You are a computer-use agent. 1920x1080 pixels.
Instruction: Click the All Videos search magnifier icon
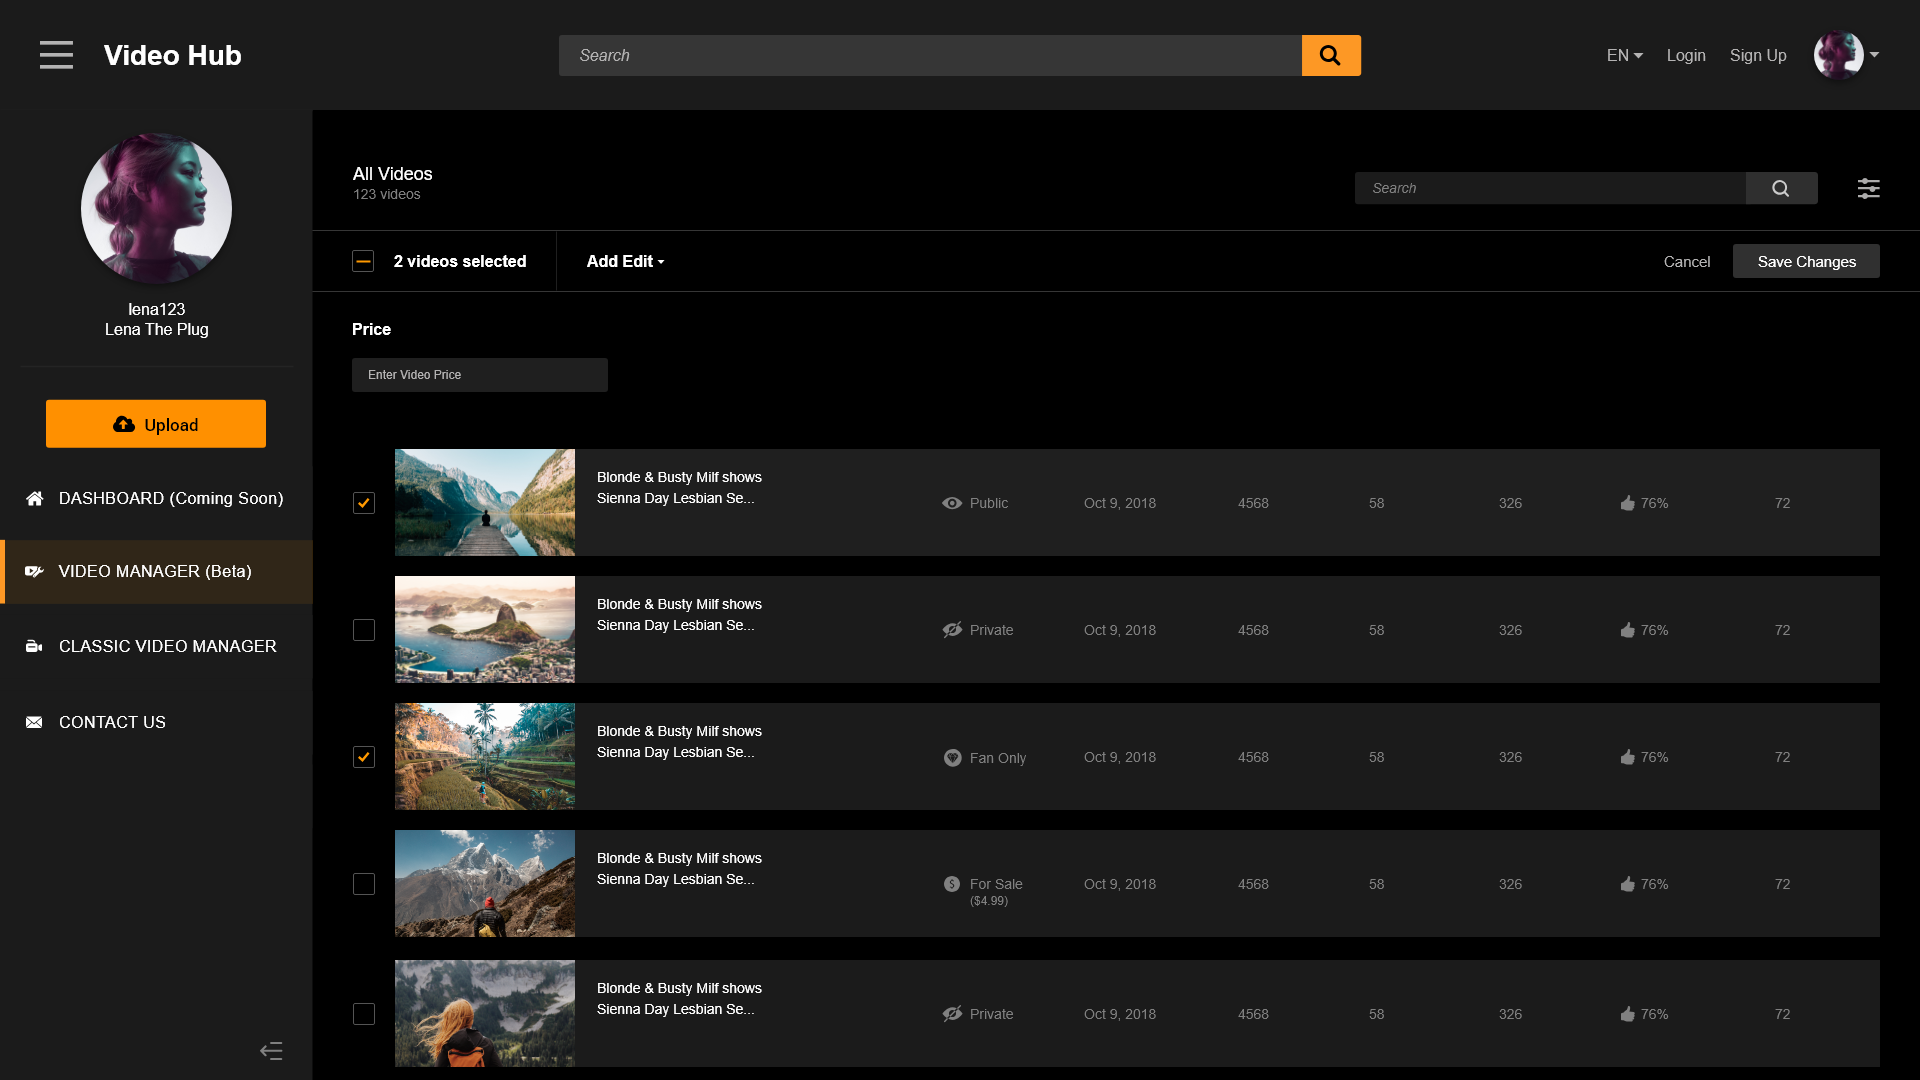pos(1781,188)
